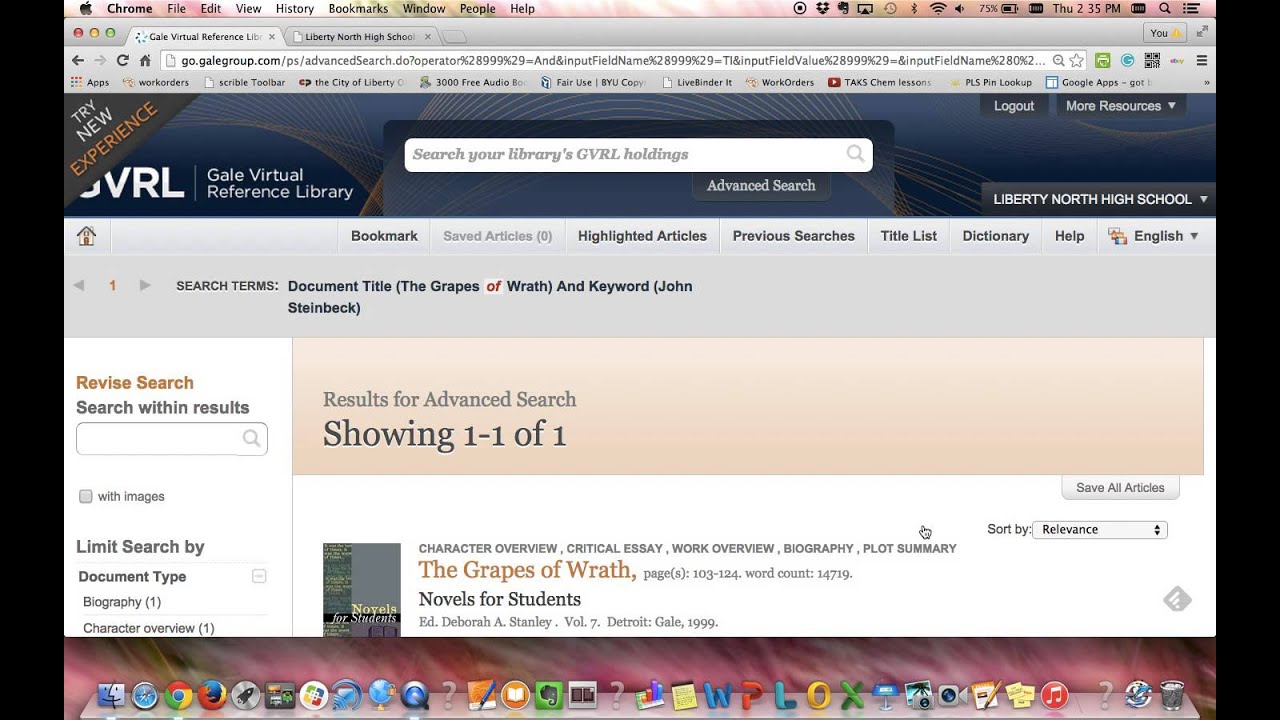Viewport: 1280px width, 720px height.
Task: Show more bookmarks with the overflow chevron
Action: pos(1206,82)
